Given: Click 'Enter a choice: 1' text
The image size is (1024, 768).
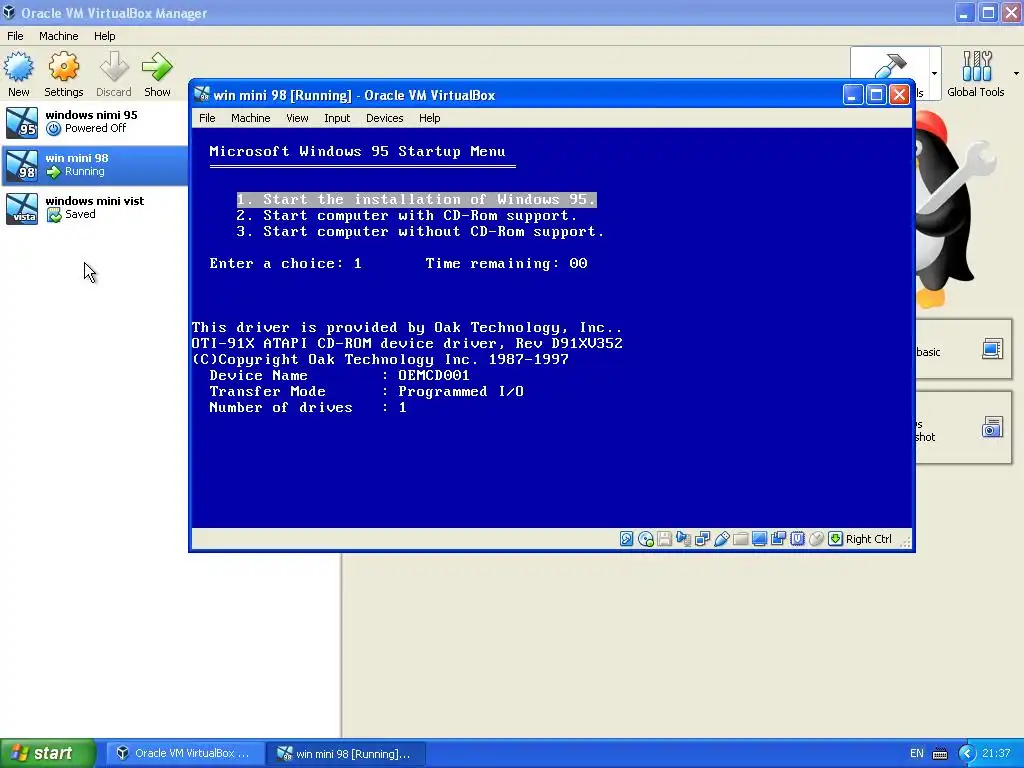Looking at the screenshot, I should tap(285, 263).
